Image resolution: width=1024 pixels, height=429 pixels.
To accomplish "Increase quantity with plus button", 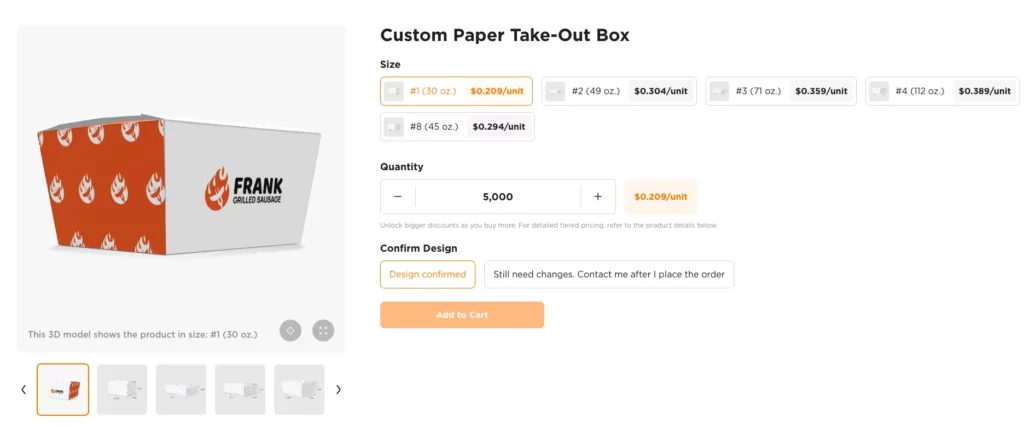I will pos(598,197).
